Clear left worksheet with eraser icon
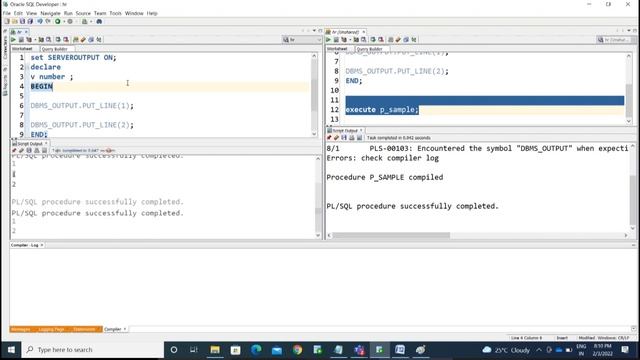This screenshot has height=360, width=640. (83, 40)
